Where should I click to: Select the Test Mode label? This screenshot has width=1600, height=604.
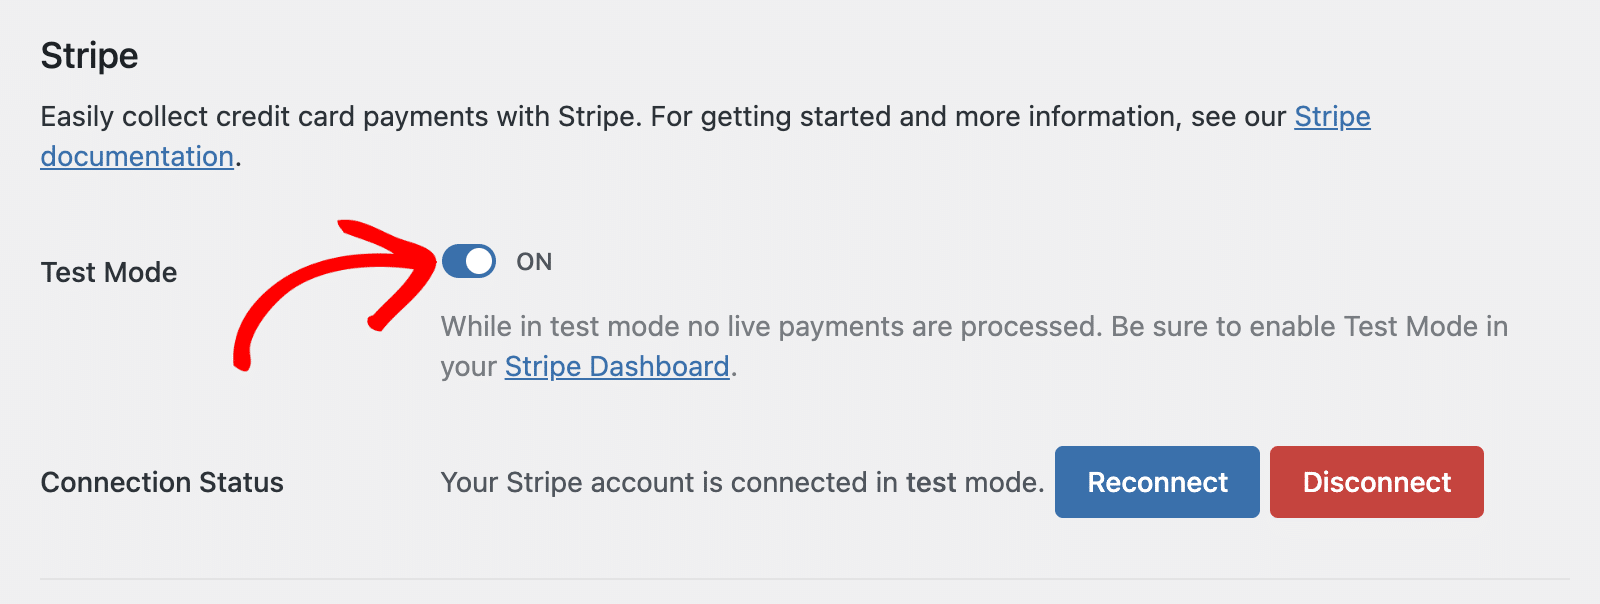click(108, 271)
